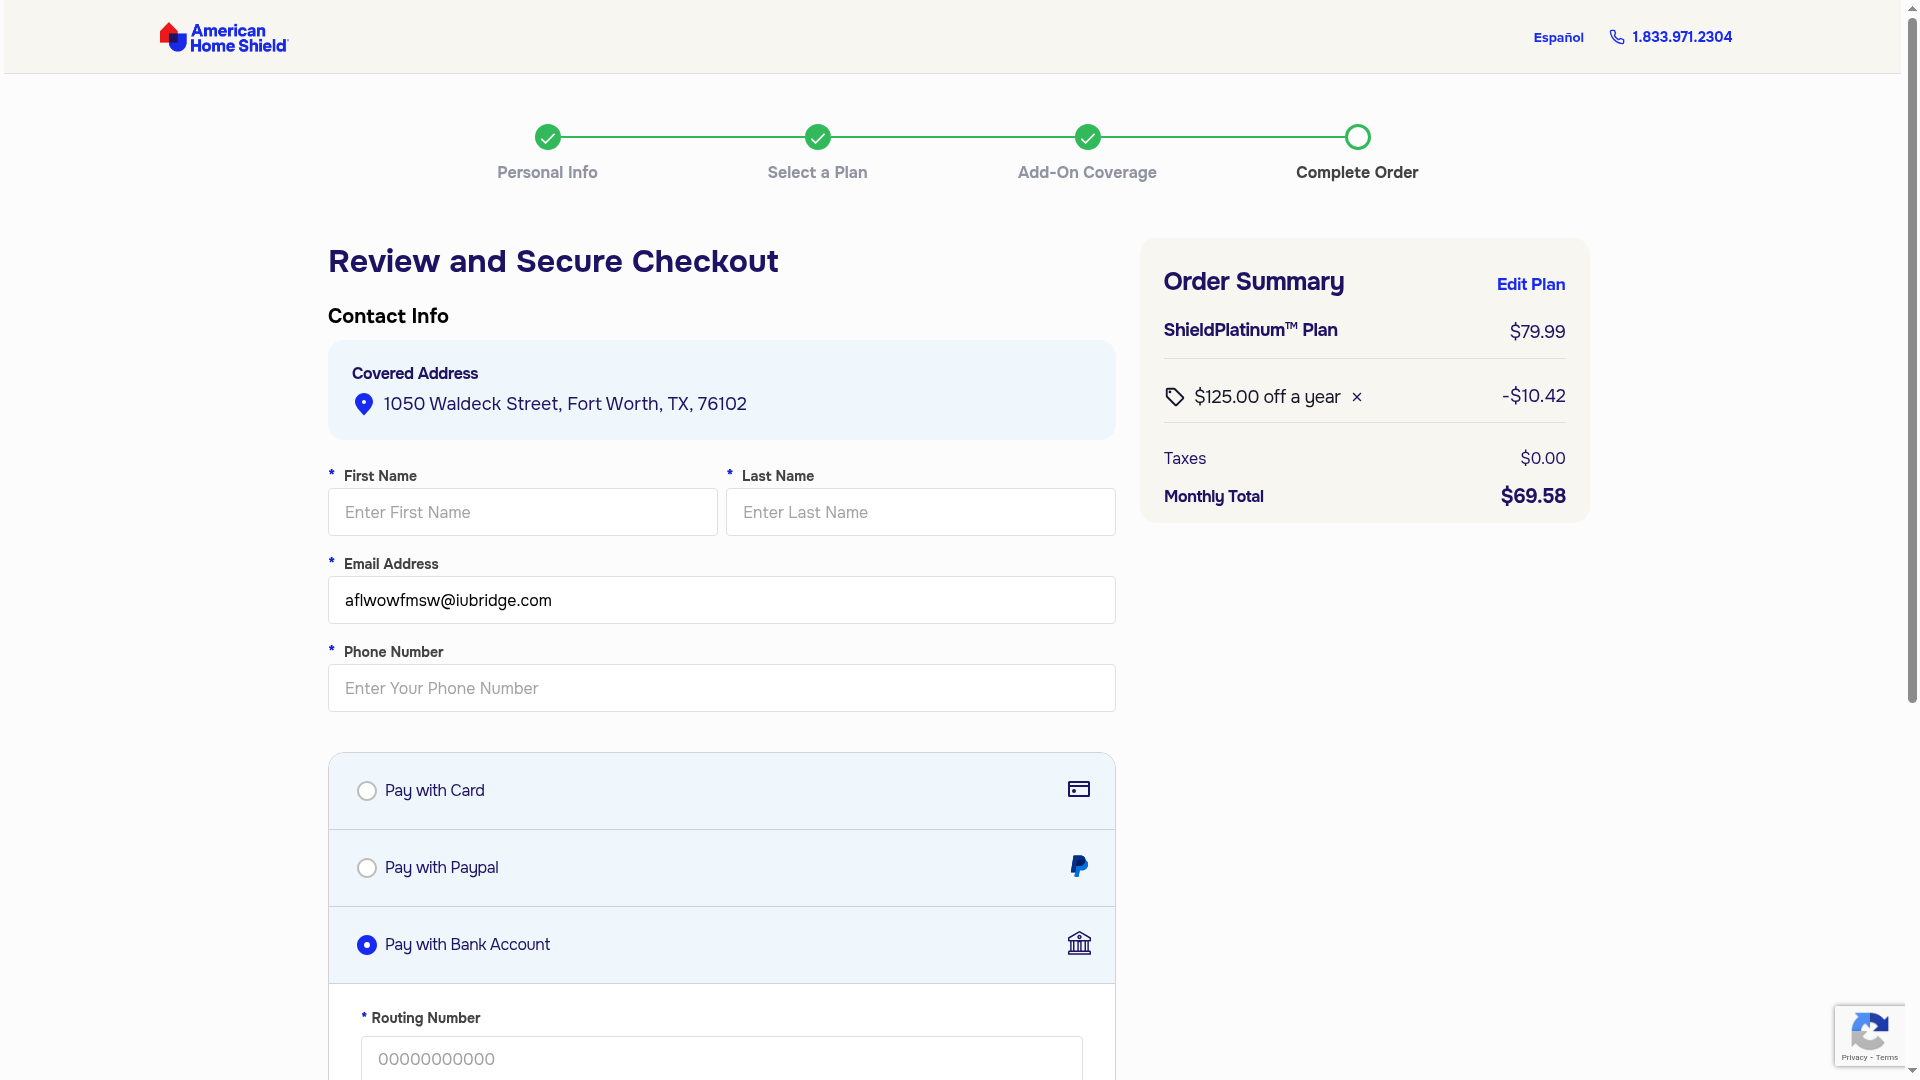The image size is (1920, 1080).
Task: Click the price tag discount icon
Action: point(1175,397)
